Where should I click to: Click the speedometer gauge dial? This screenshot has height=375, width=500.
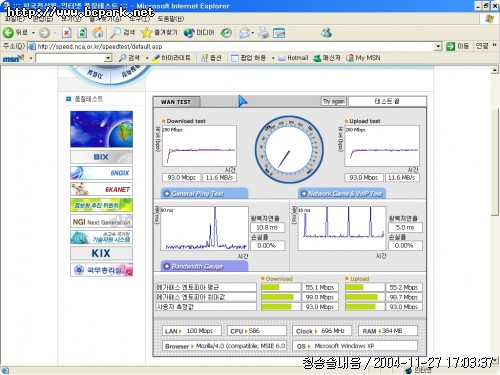pyautogui.click(x=289, y=150)
